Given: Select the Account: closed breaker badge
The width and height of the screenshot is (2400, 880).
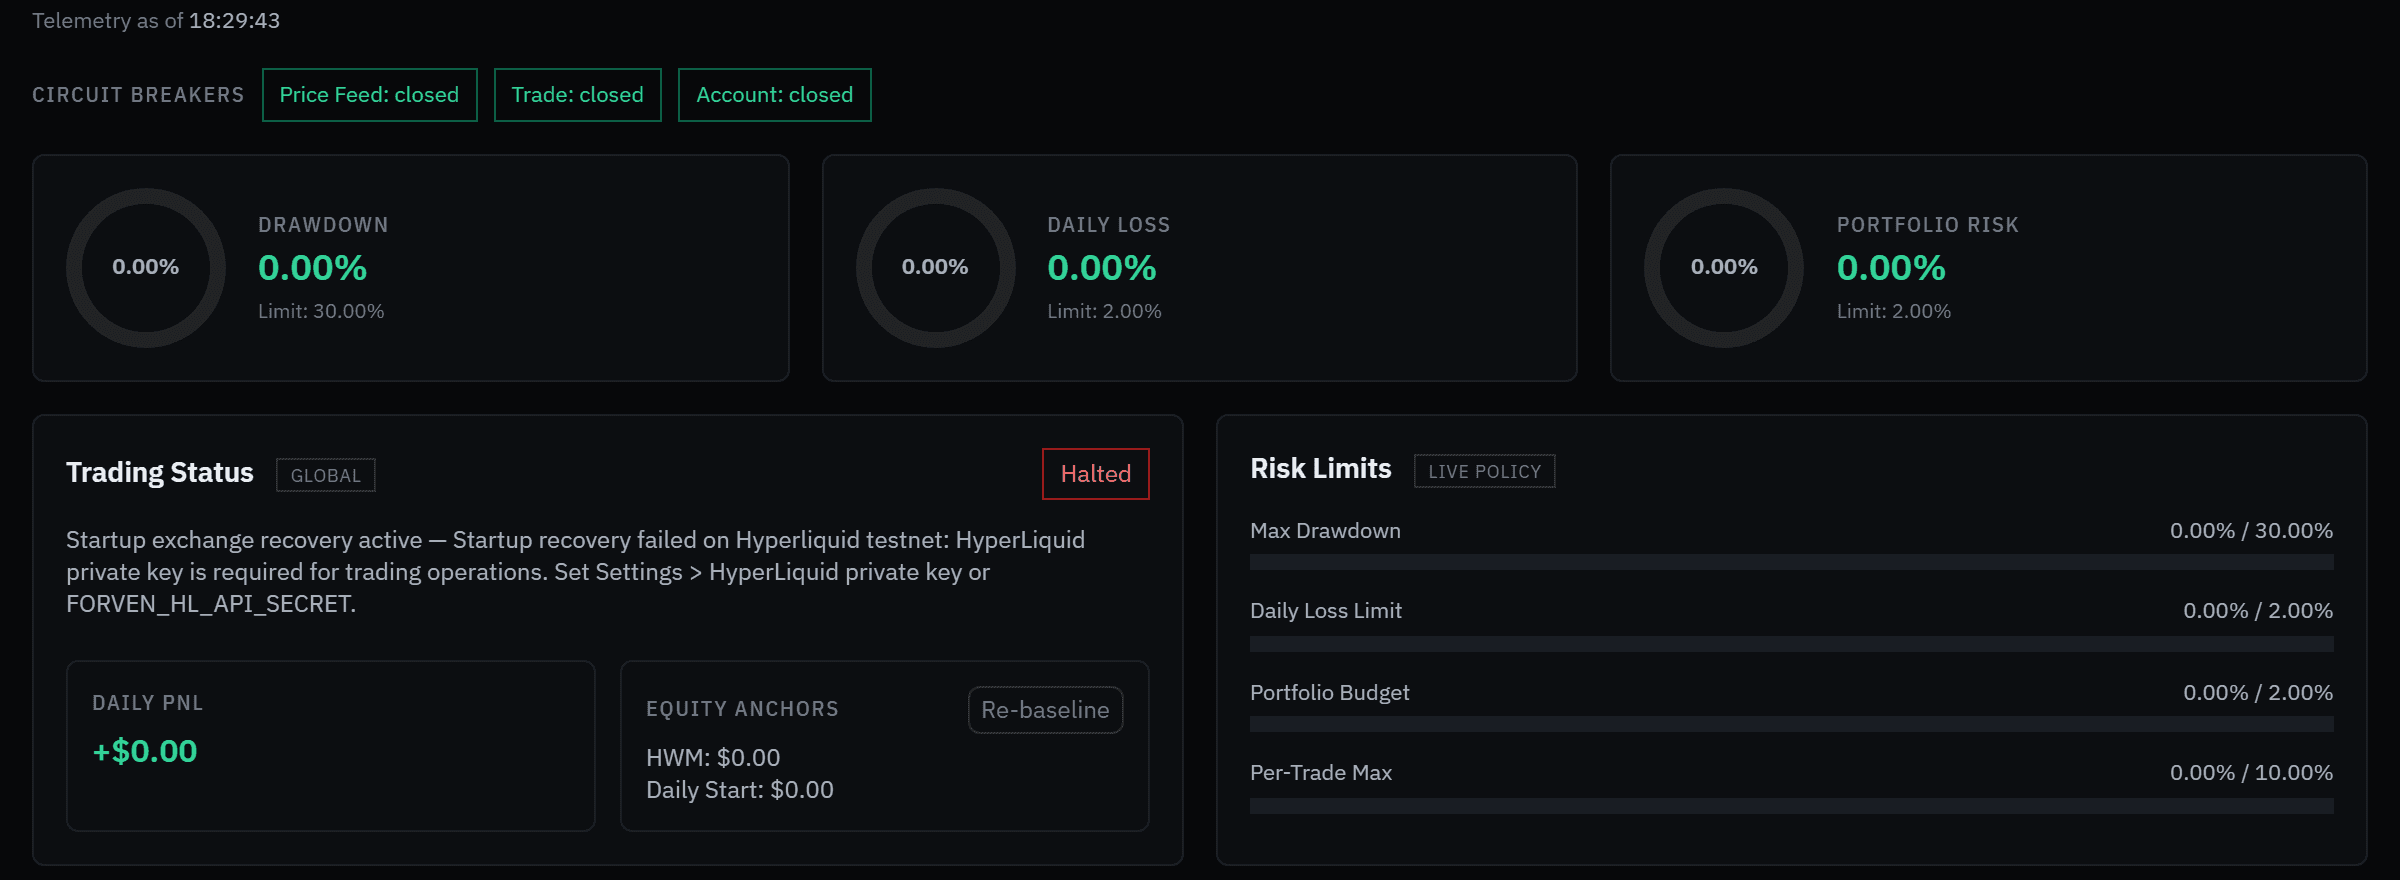Looking at the screenshot, I should pyautogui.click(x=774, y=95).
